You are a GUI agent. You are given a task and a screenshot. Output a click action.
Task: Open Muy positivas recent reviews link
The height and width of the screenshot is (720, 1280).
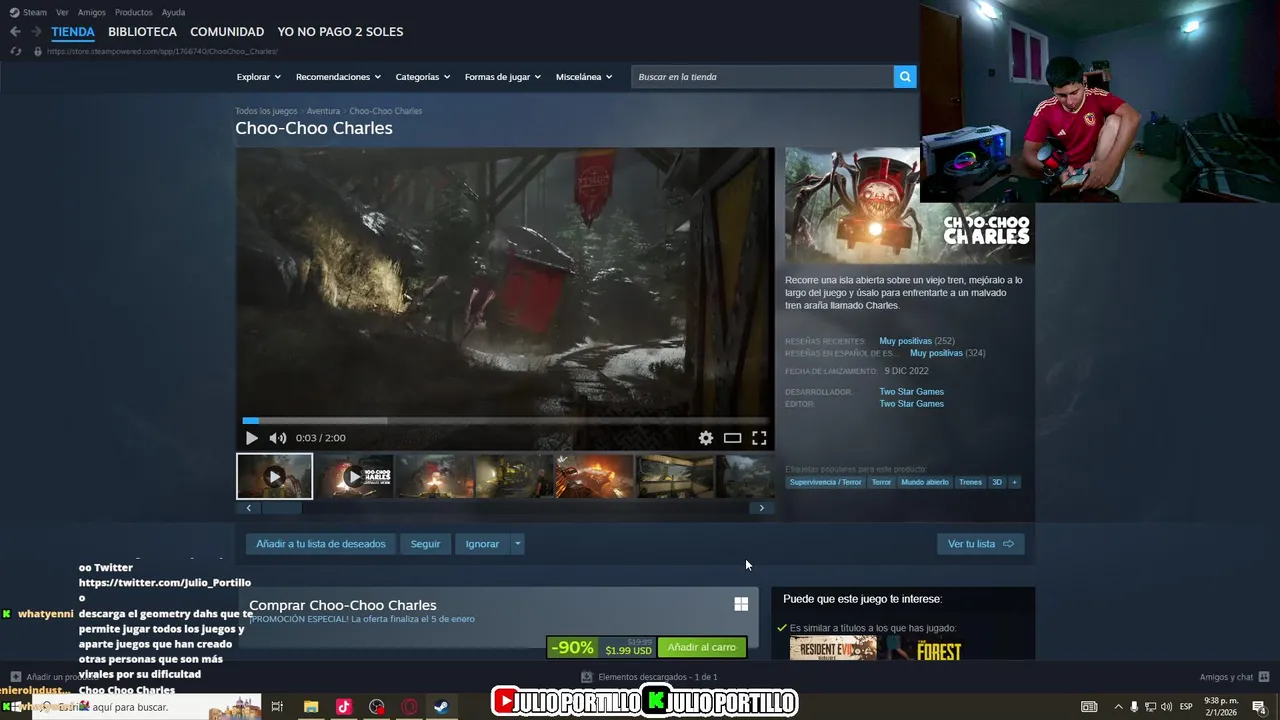coord(905,341)
